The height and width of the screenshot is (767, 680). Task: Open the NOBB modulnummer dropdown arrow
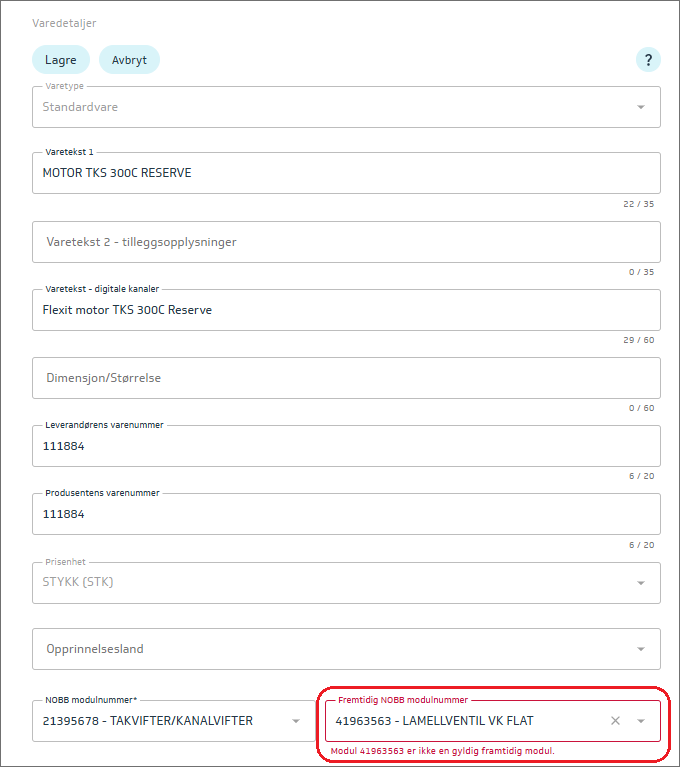pyautogui.click(x=296, y=721)
